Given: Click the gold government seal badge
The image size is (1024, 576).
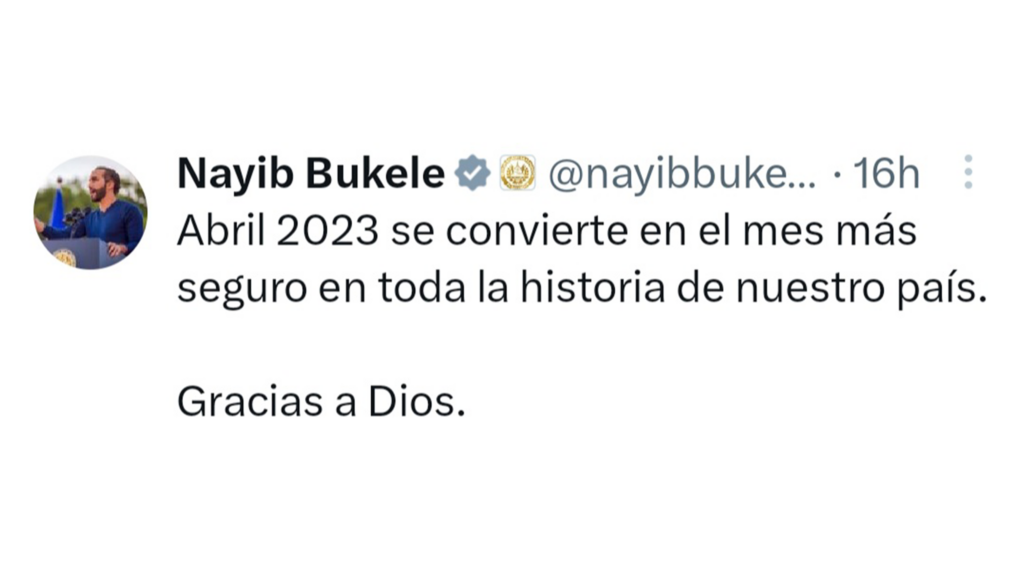Looking at the screenshot, I should (517, 173).
